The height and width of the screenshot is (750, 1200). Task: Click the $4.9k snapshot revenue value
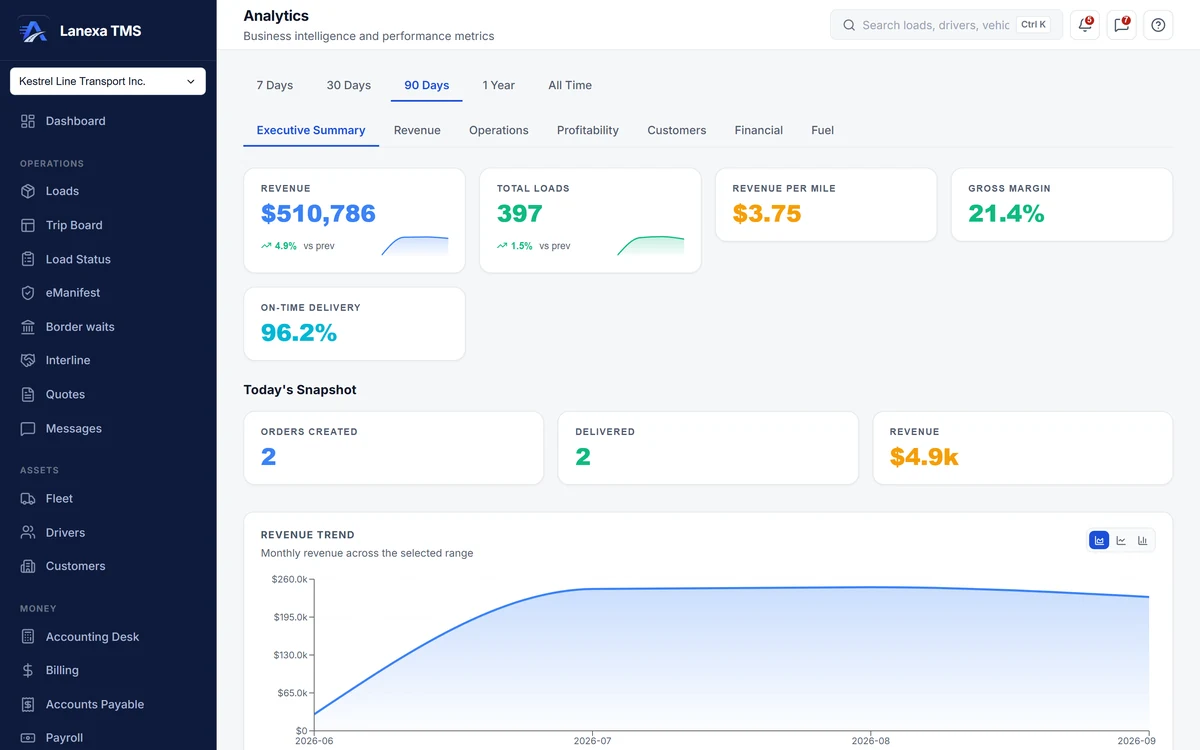(924, 457)
